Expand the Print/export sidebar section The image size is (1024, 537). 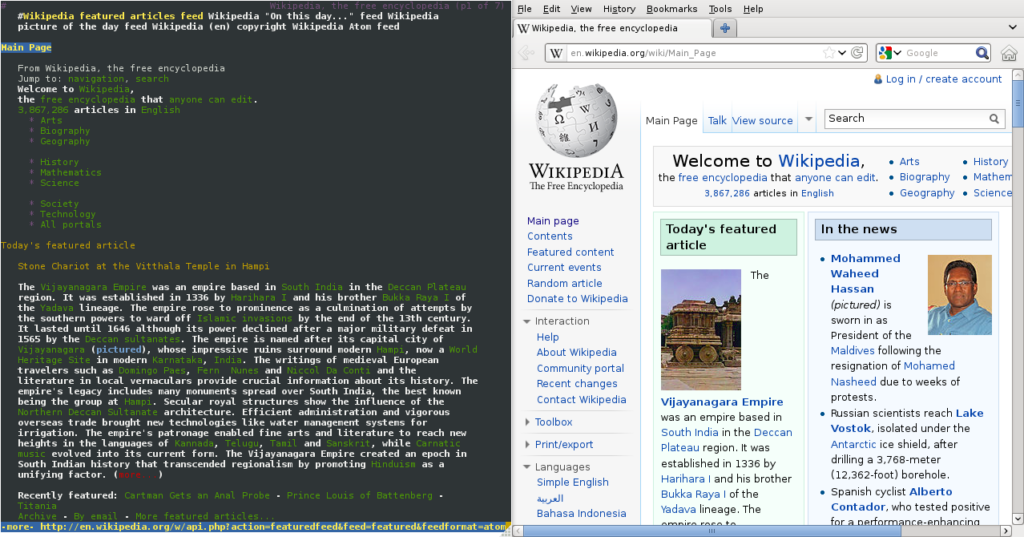coord(563,444)
